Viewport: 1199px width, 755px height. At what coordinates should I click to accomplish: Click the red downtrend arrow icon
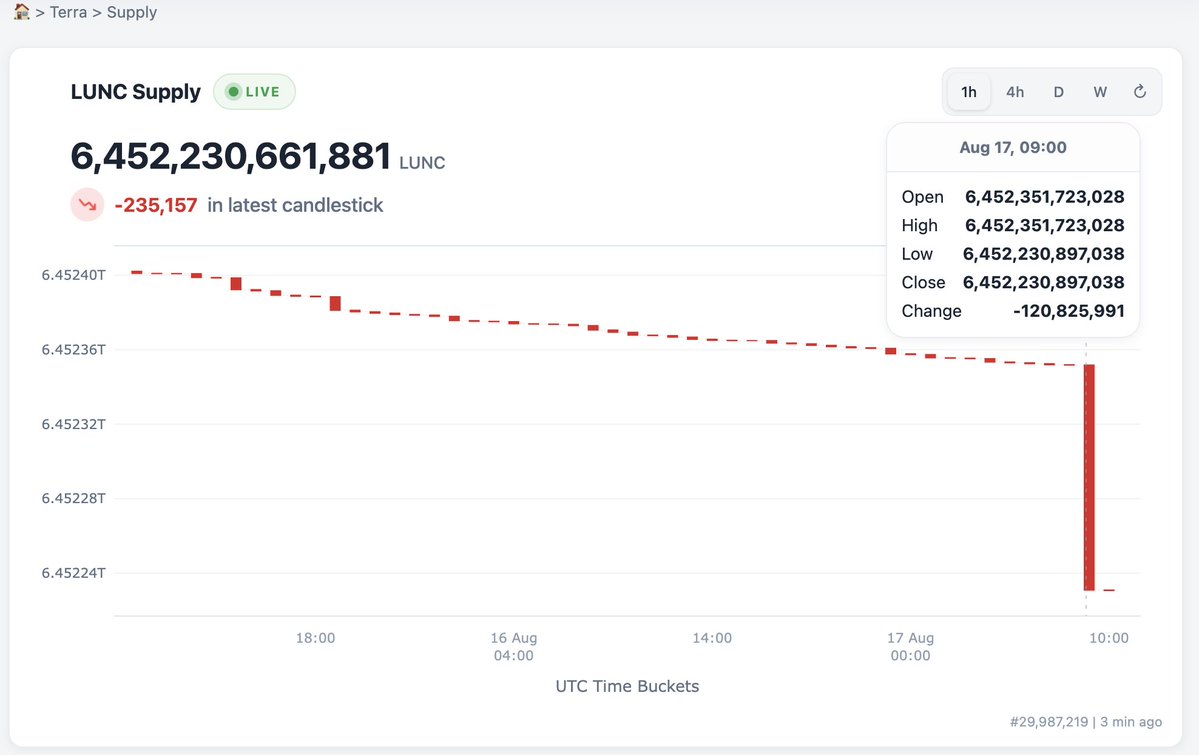point(87,205)
